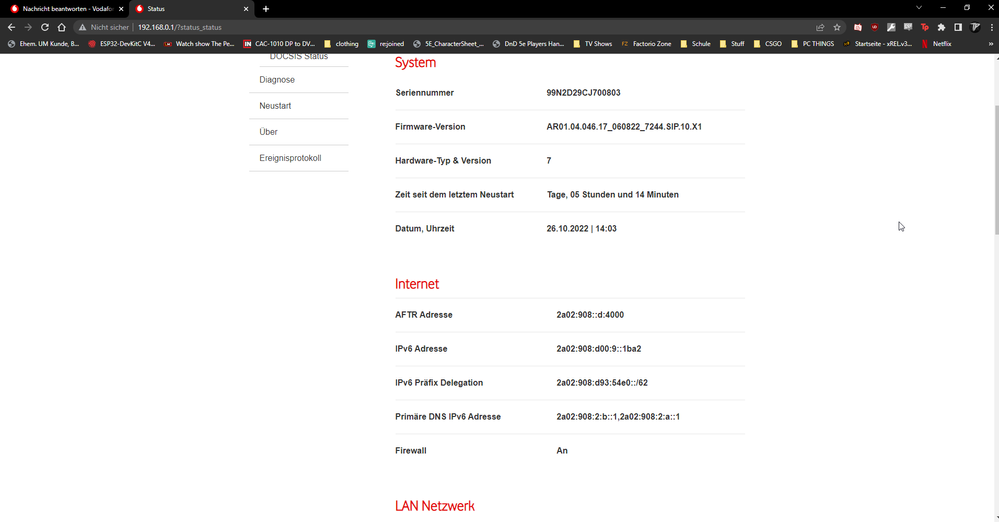The image size is (999, 522).
Task: Open the 'rejoined' bookmark
Action: coord(385,44)
